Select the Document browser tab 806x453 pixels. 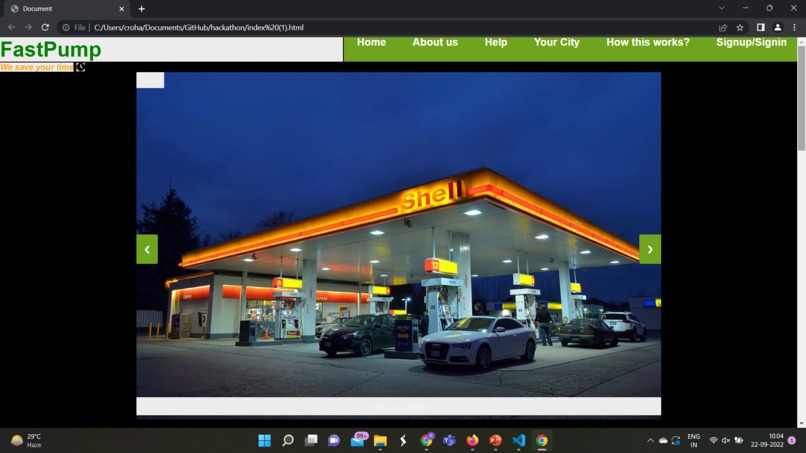(67, 9)
